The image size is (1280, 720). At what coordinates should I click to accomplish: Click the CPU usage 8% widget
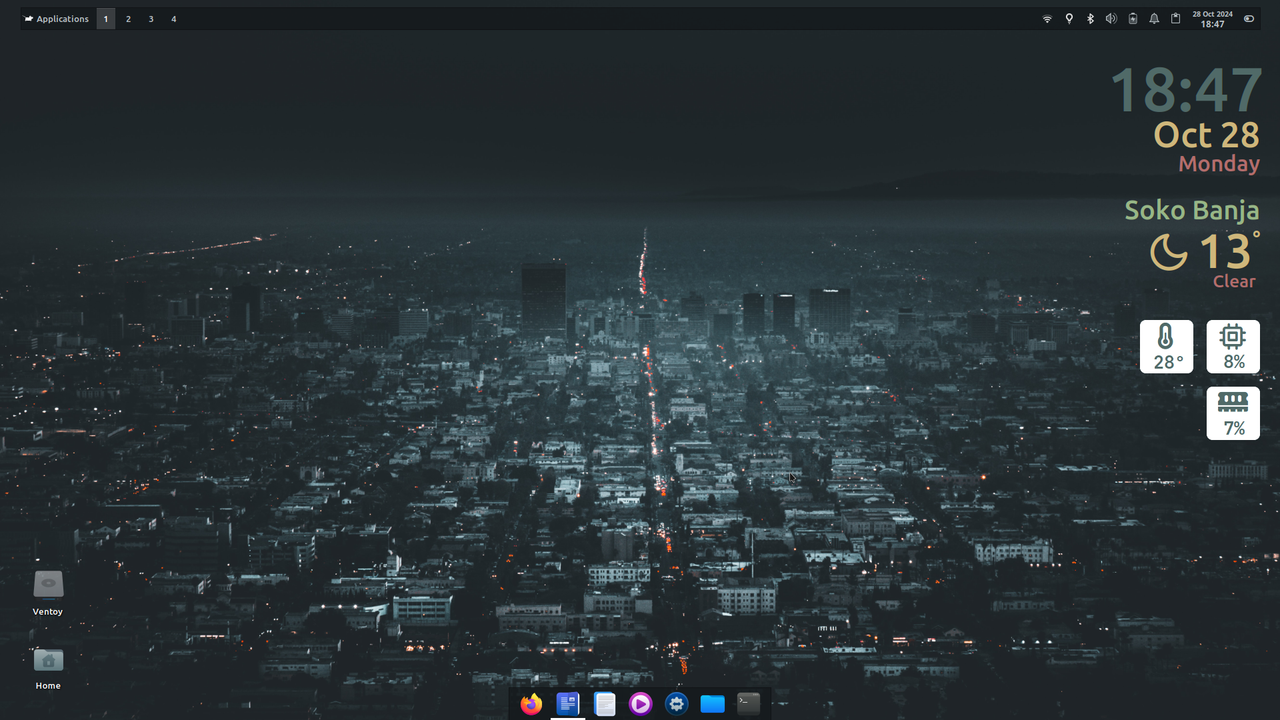click(x=1233, y=346)
